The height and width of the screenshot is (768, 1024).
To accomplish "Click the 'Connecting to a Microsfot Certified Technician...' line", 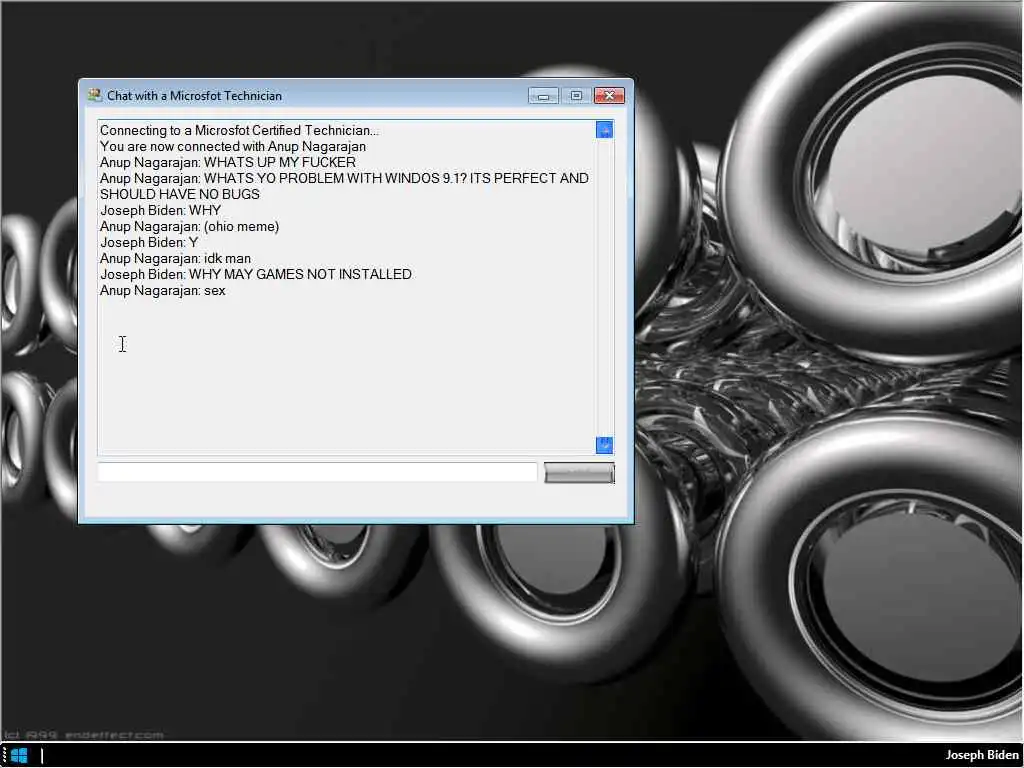I will tap(239, 131).
